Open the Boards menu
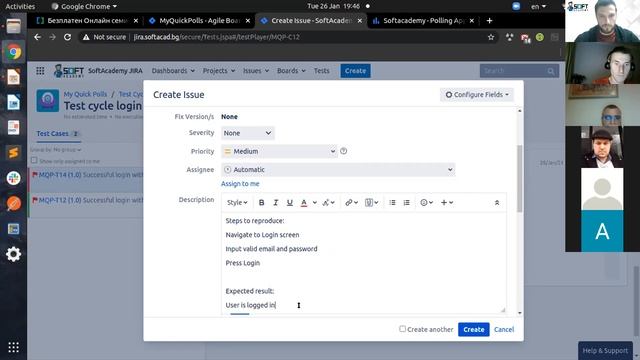640x360 pixels. tap(291, 71)
